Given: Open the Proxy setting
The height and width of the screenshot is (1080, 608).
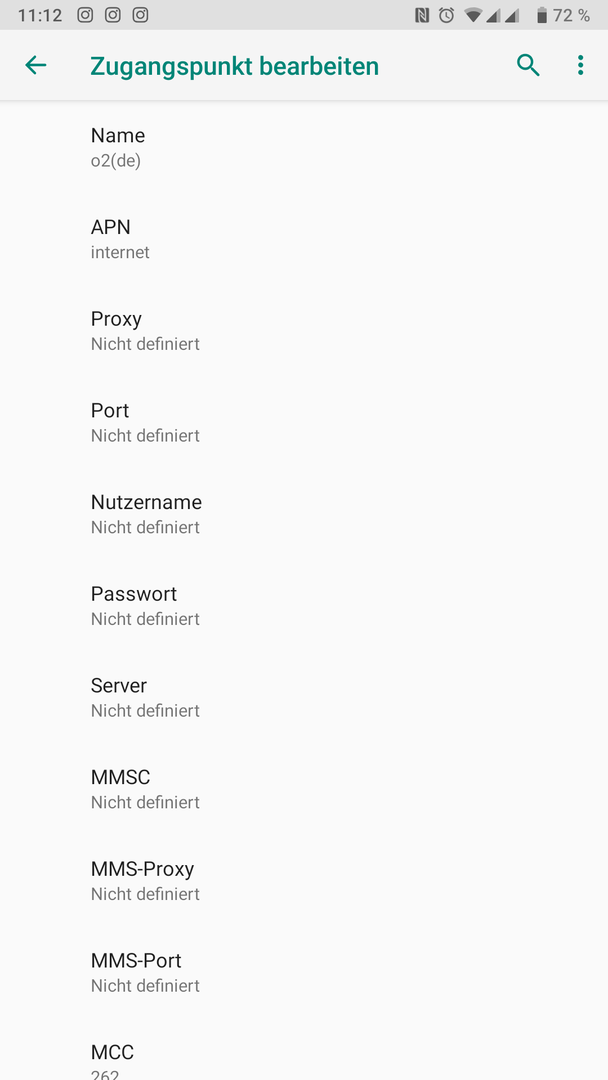Looking at the screenshot, I should 304,331.
